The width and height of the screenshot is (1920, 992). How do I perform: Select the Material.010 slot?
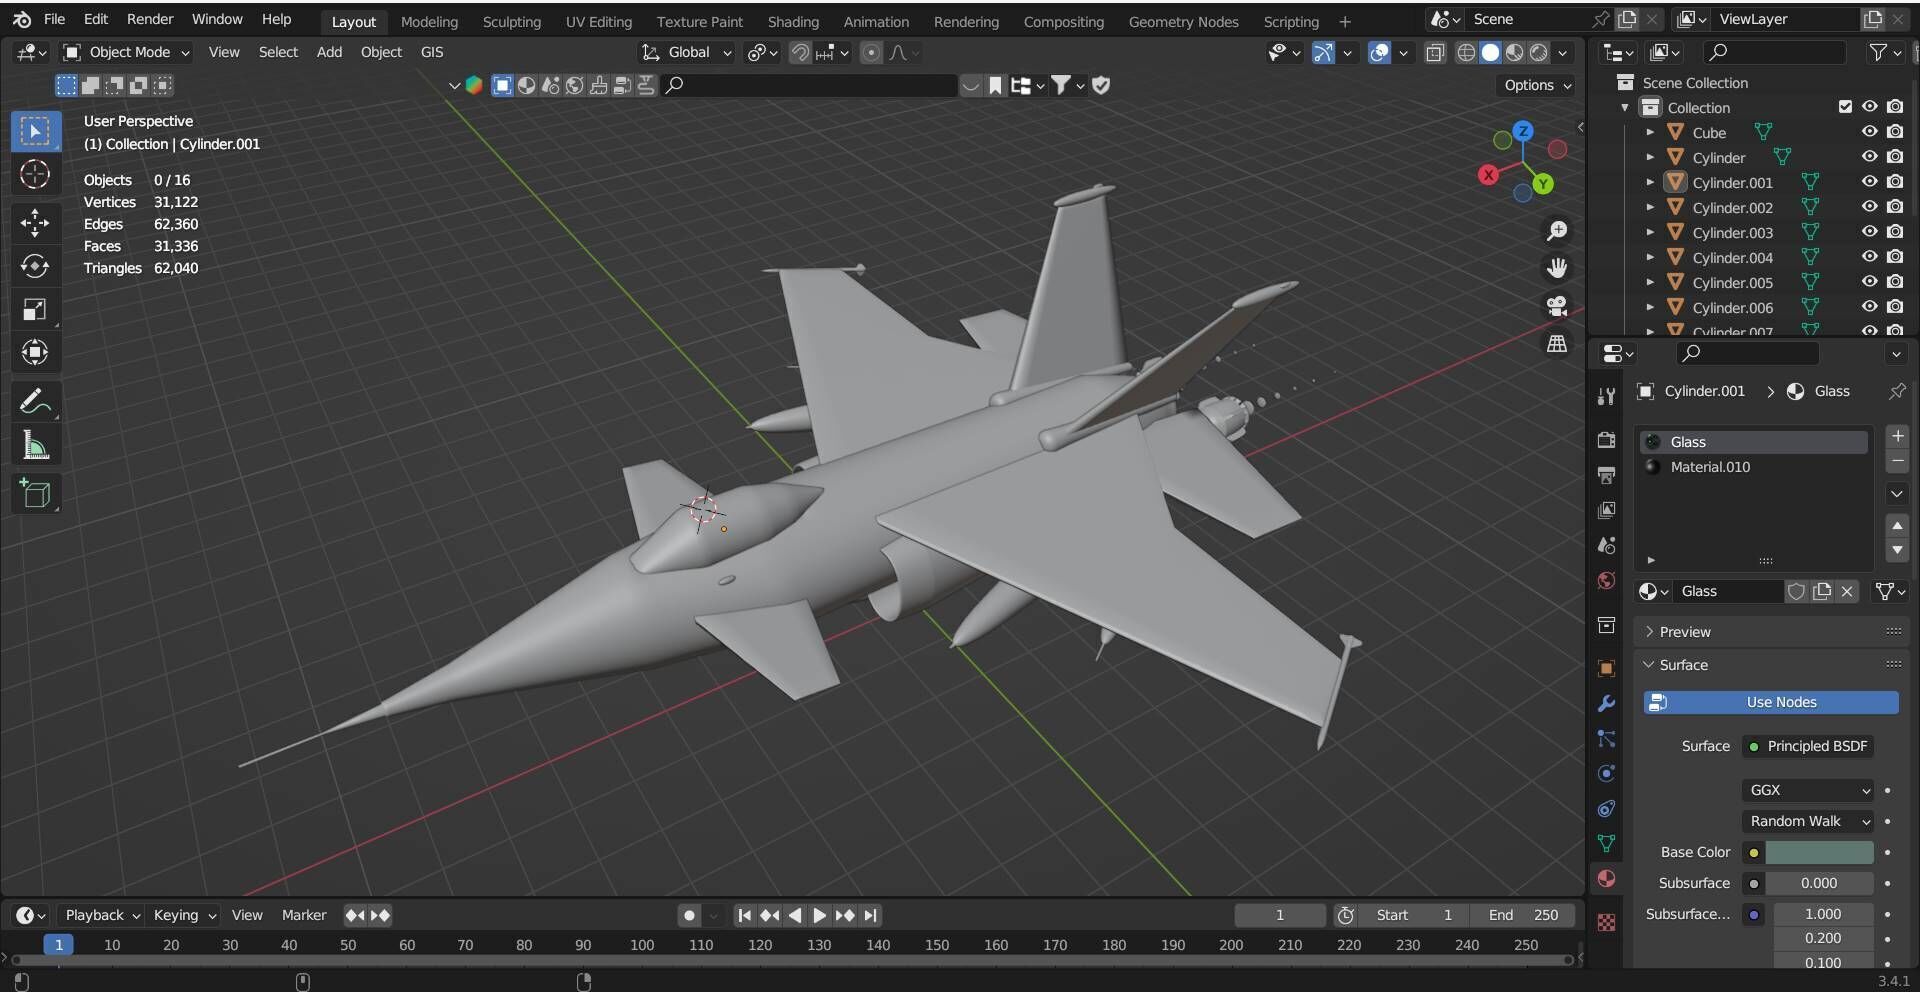point(1753,467)
